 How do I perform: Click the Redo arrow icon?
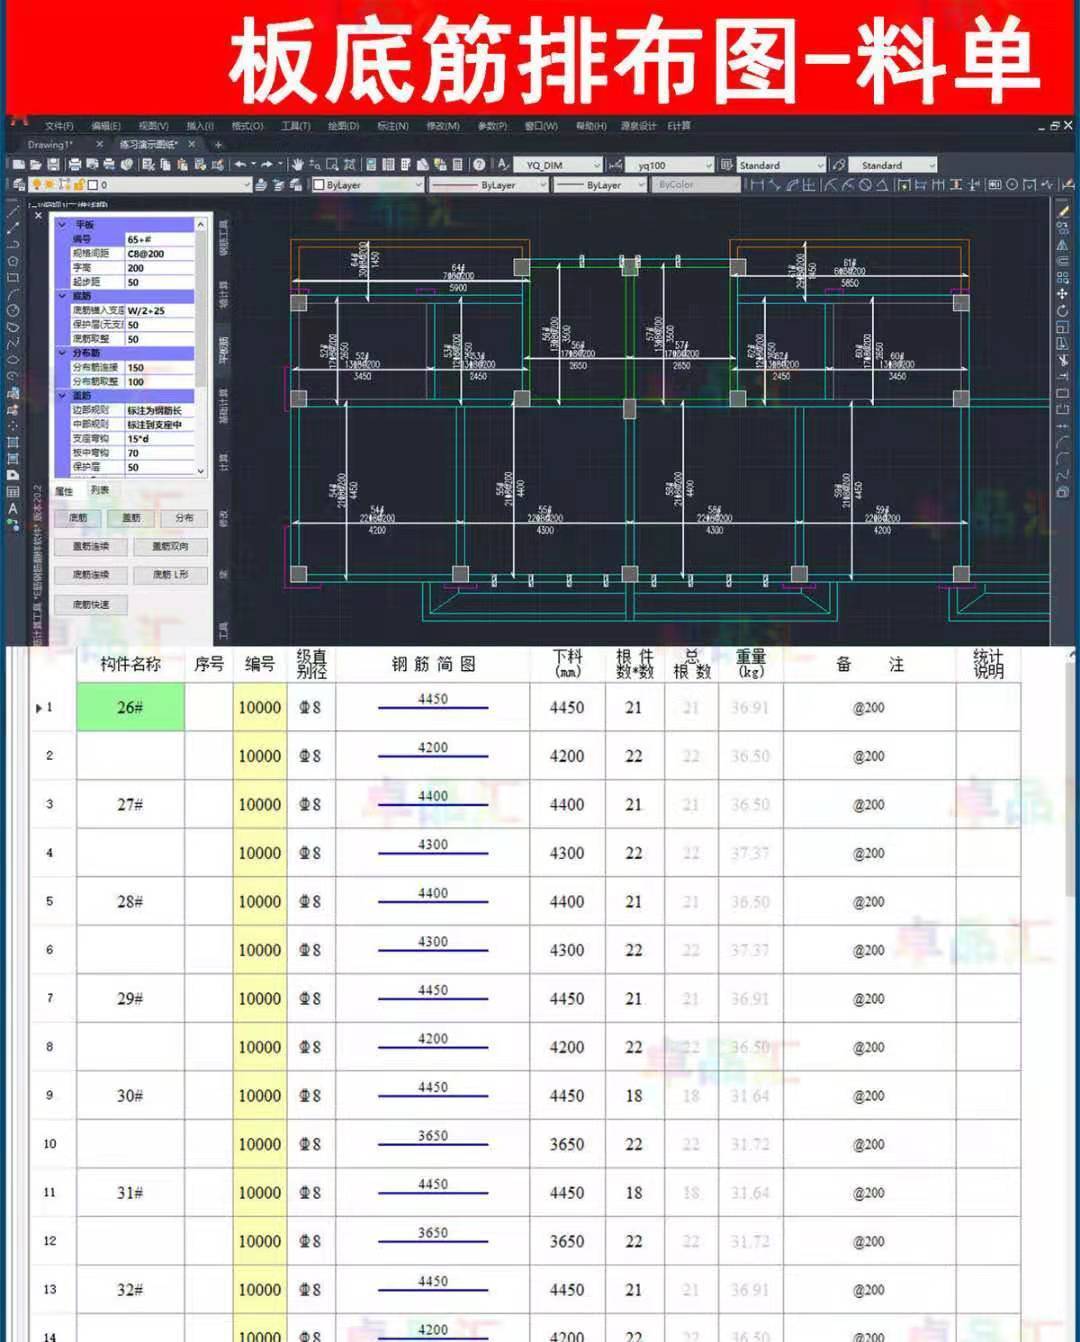(x=267, y=164)
